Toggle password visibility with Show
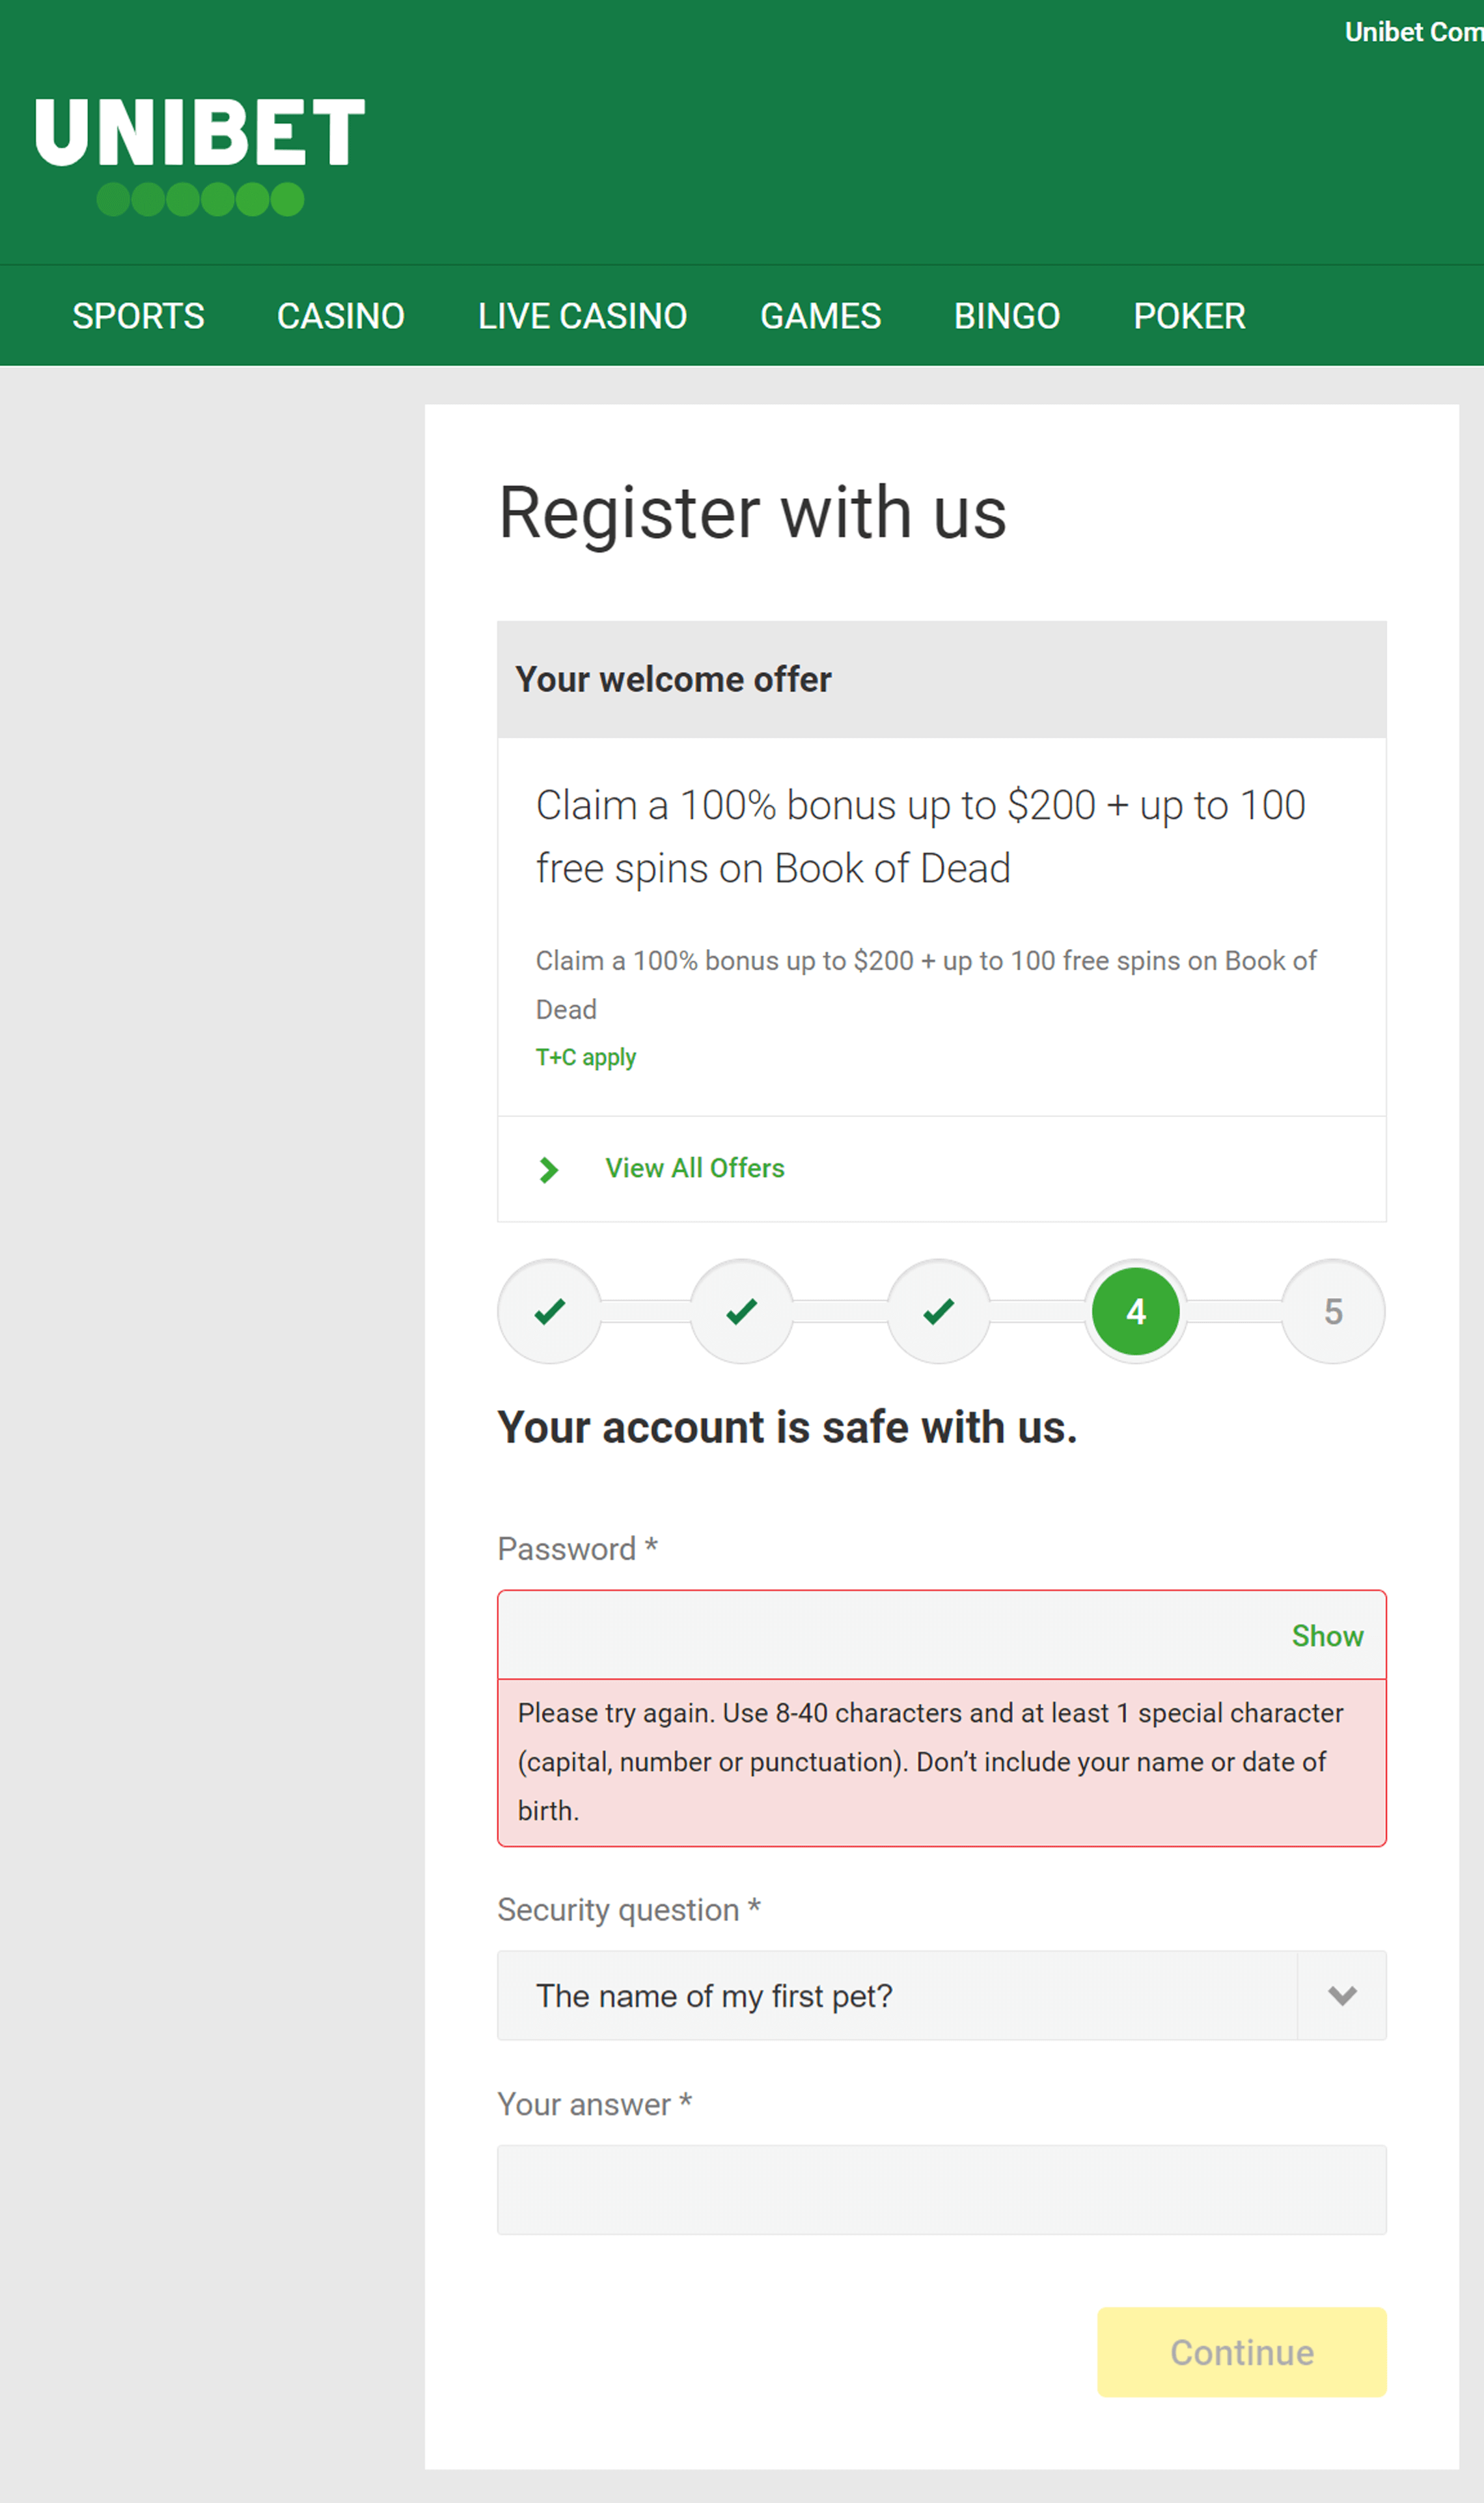The width and height of the screenshot is (1484, 2503). (1327, 1635)
